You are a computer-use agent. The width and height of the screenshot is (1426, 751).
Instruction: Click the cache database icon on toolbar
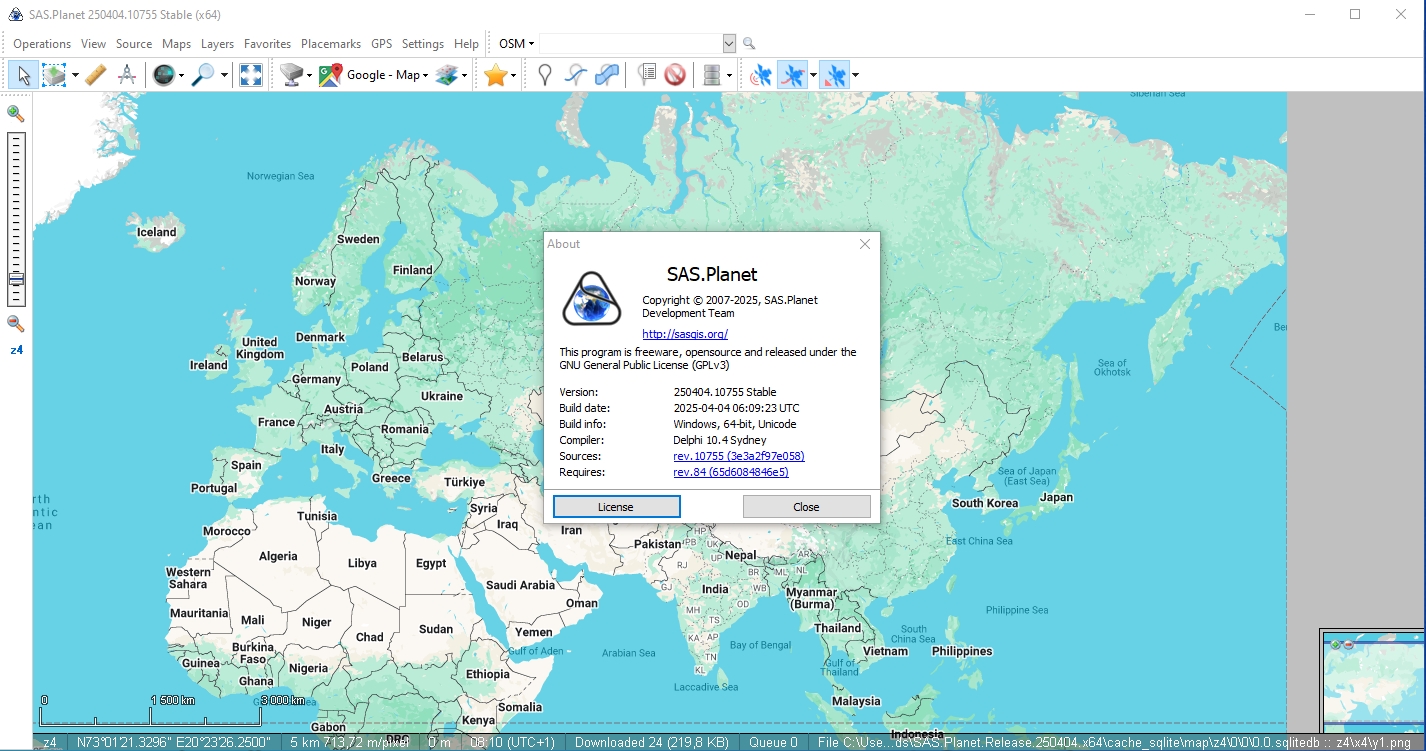tap(712, 74)
